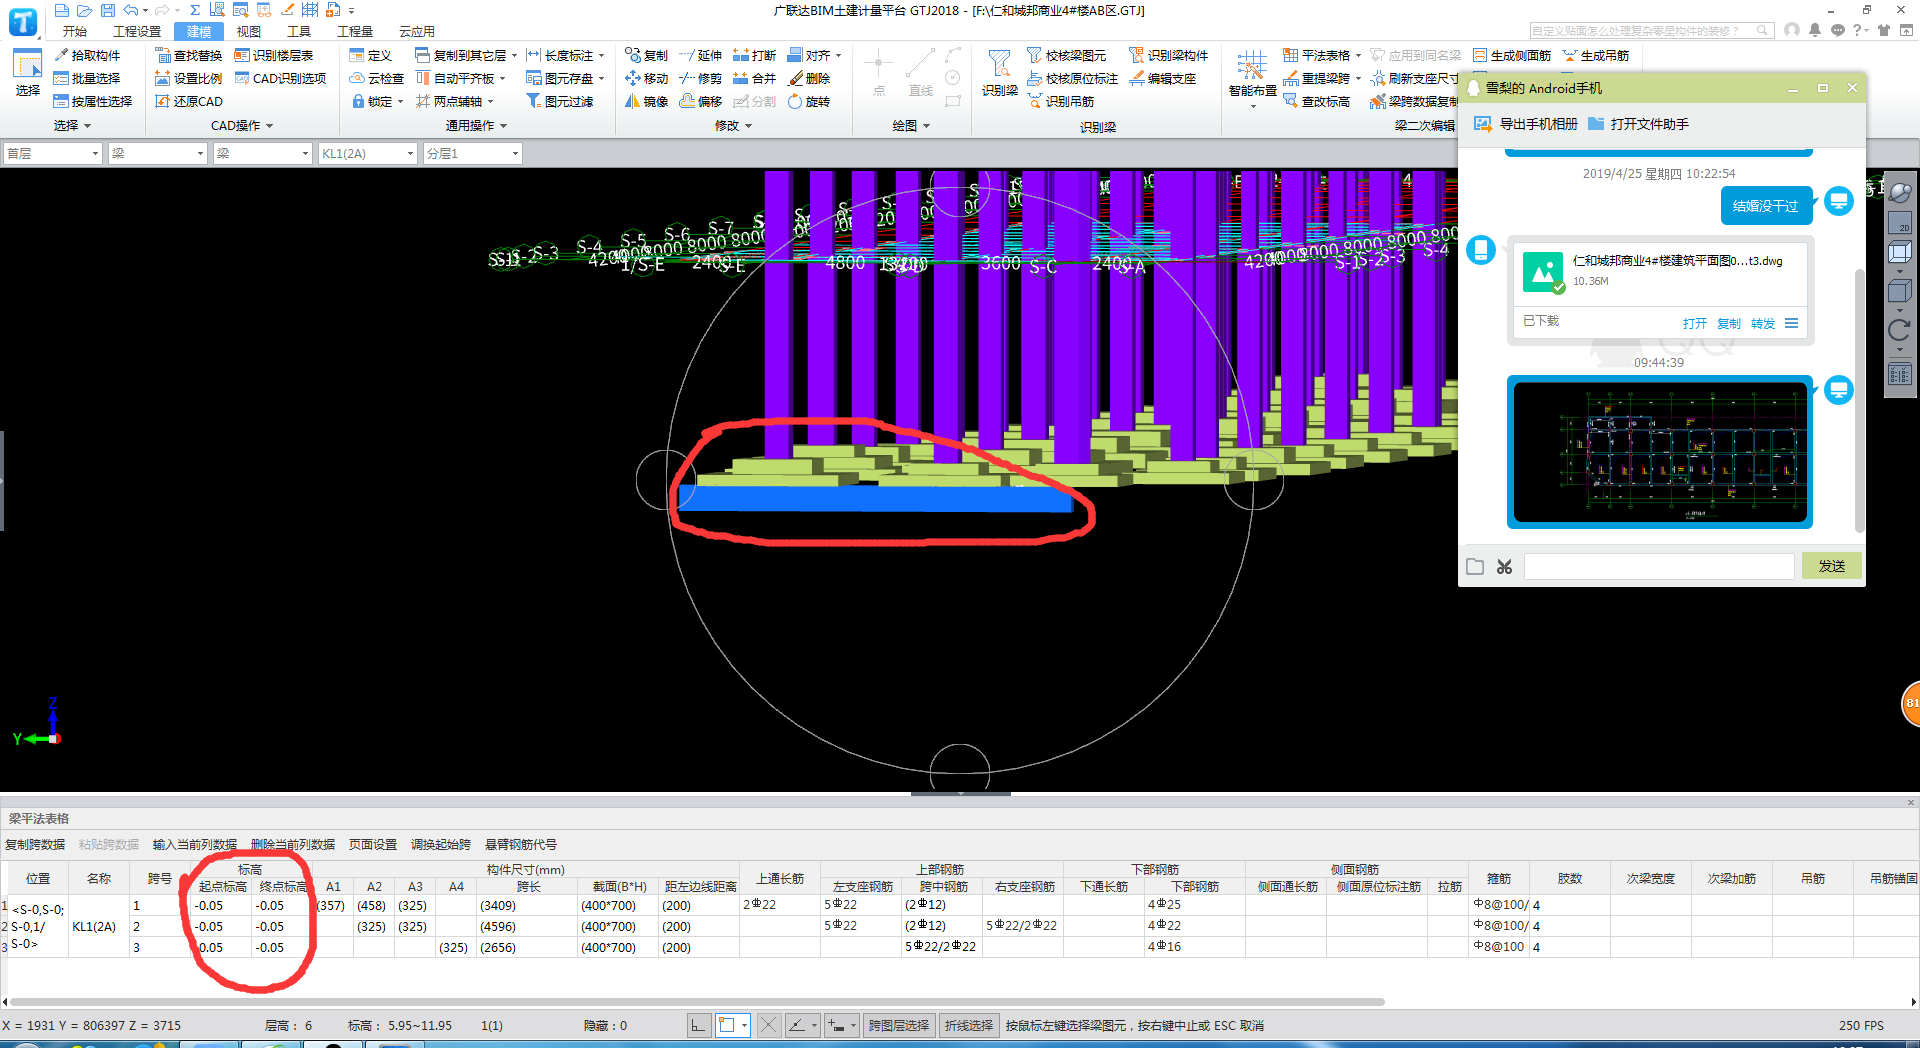The image size is (1920, 1048).
Task: Click 设置比例 set scale tool
Action: (189, 78)
